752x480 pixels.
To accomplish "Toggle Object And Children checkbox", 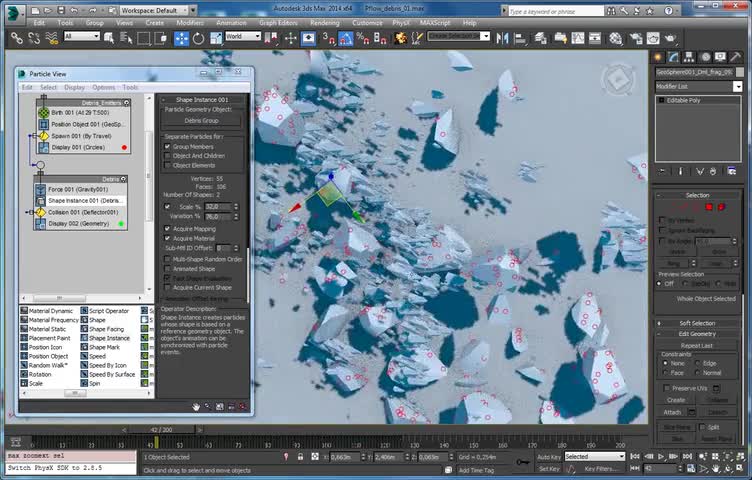I will point(167,156).
